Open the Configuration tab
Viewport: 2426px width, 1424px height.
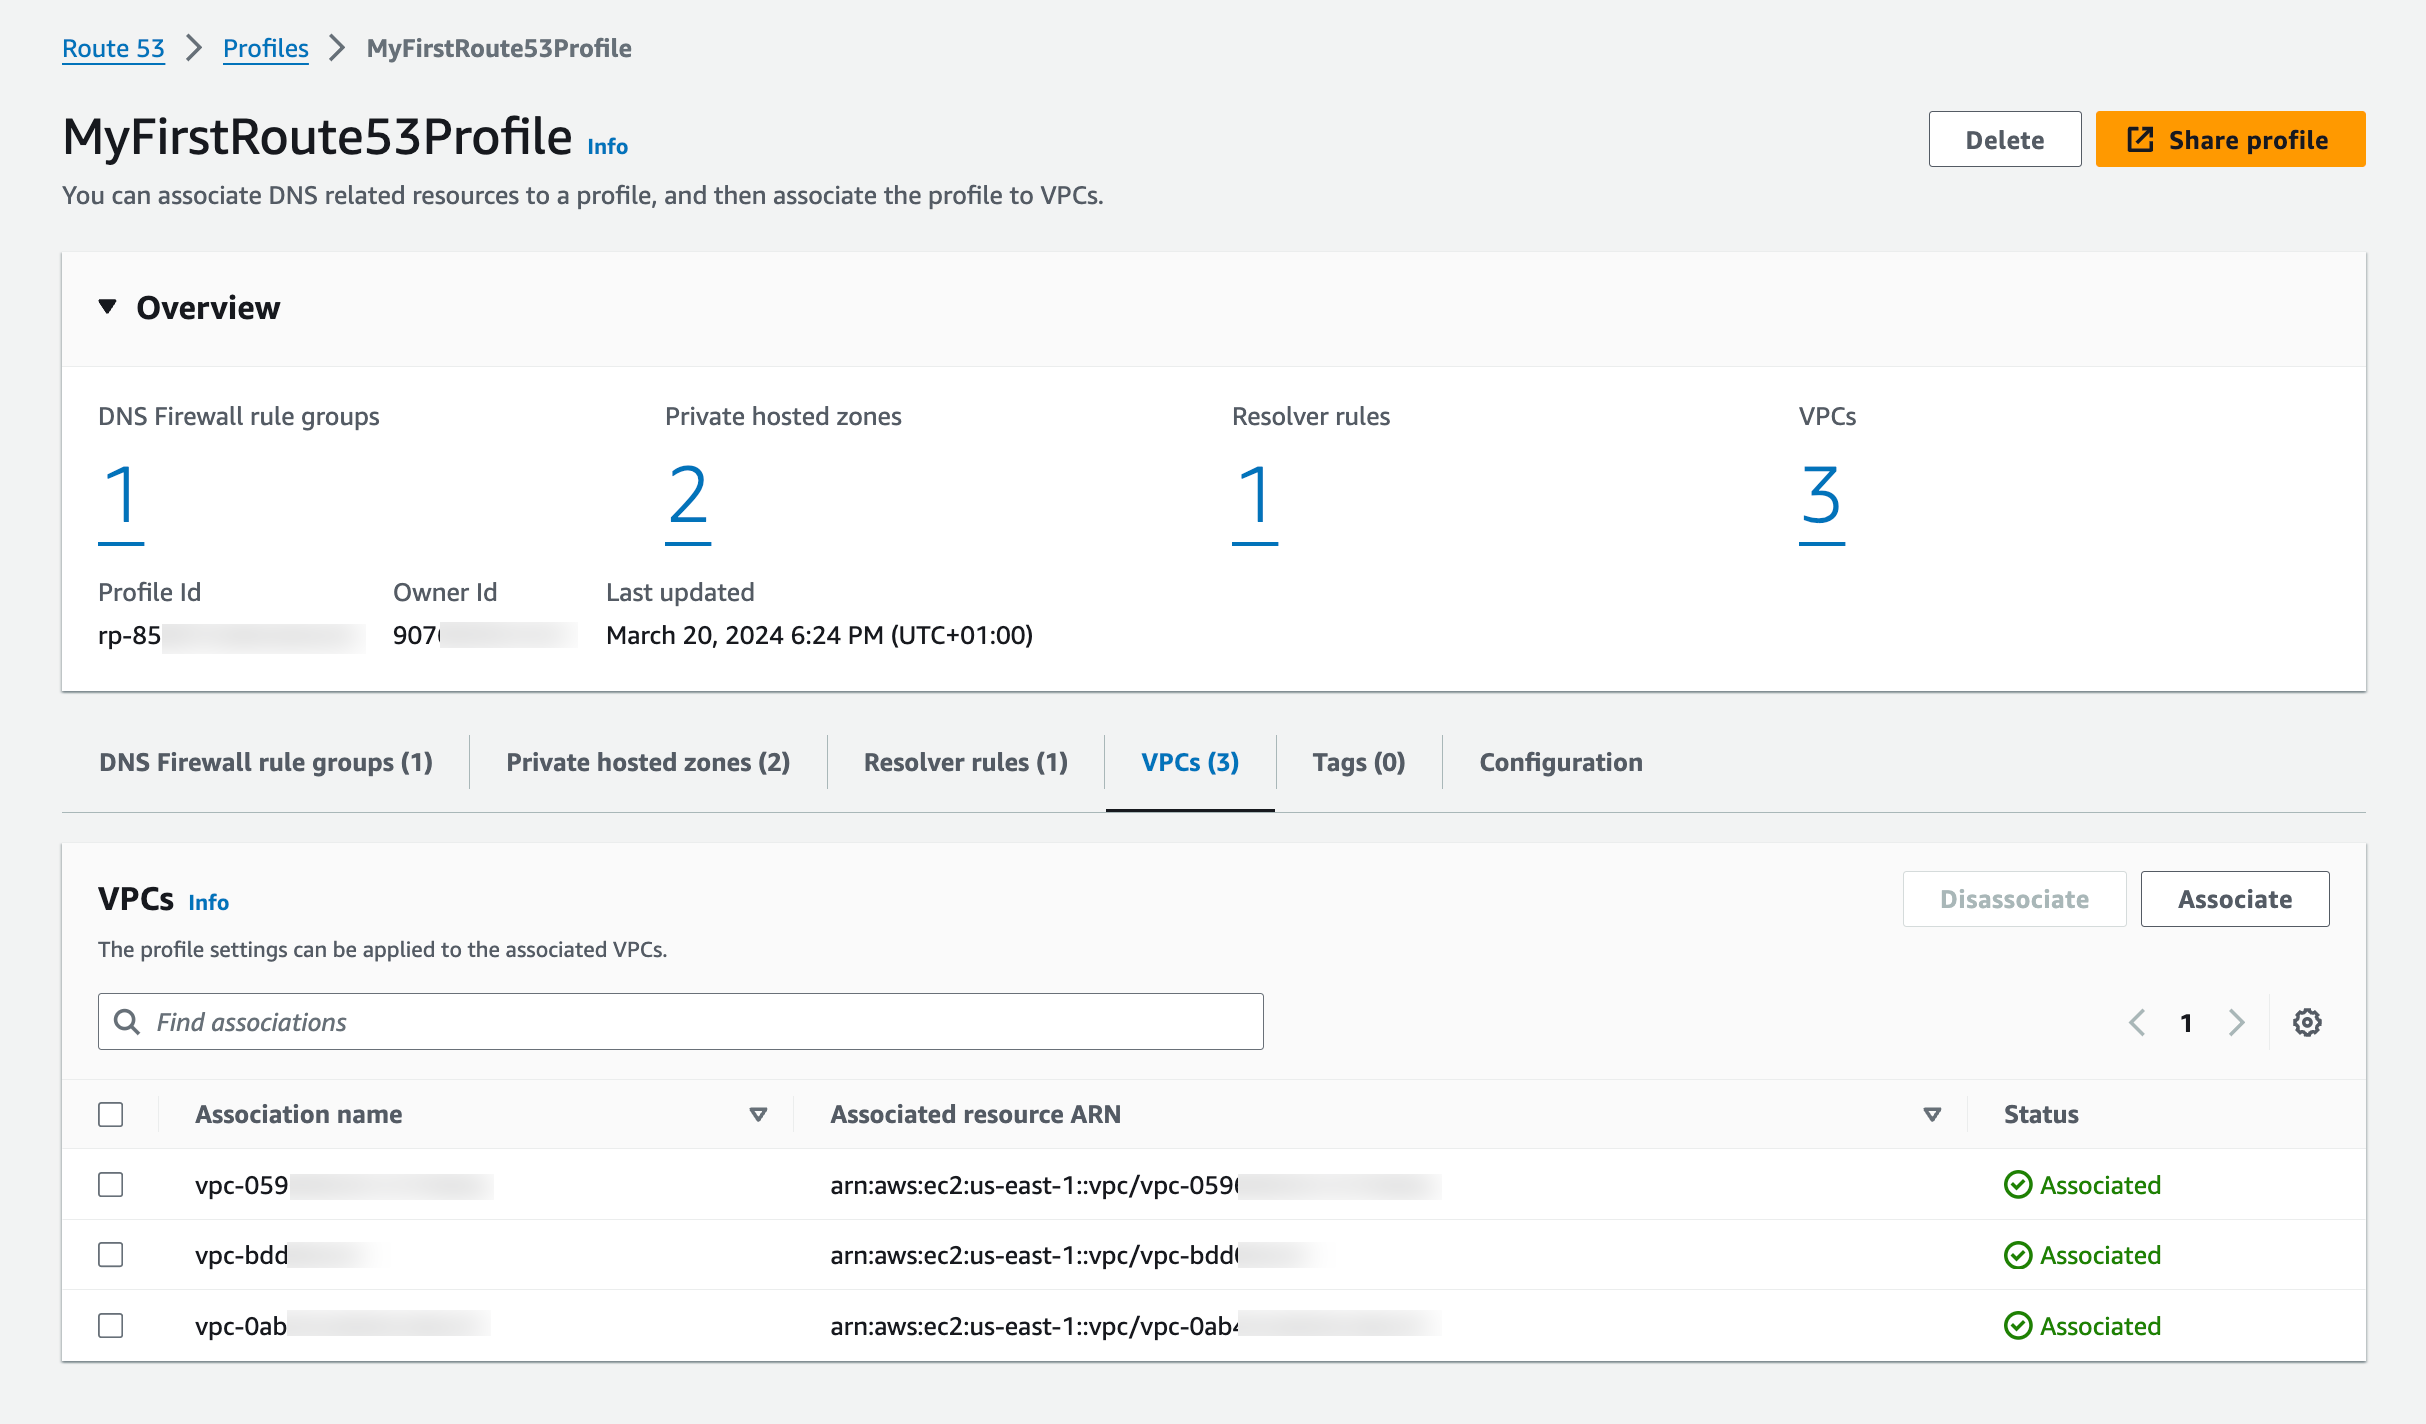(x=1560, y=762)
